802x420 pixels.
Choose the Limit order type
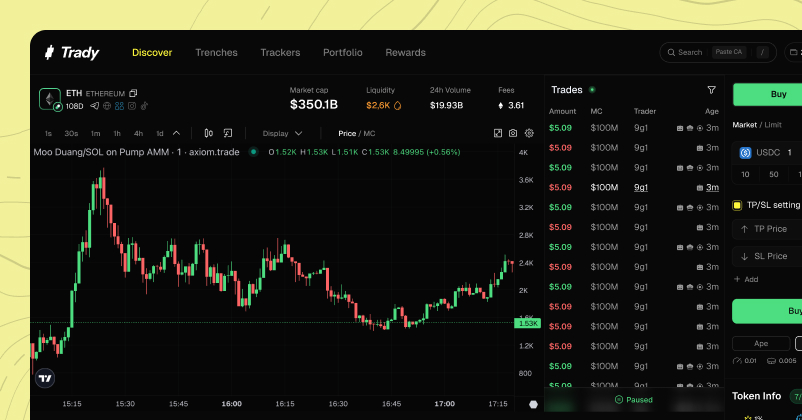773,125
